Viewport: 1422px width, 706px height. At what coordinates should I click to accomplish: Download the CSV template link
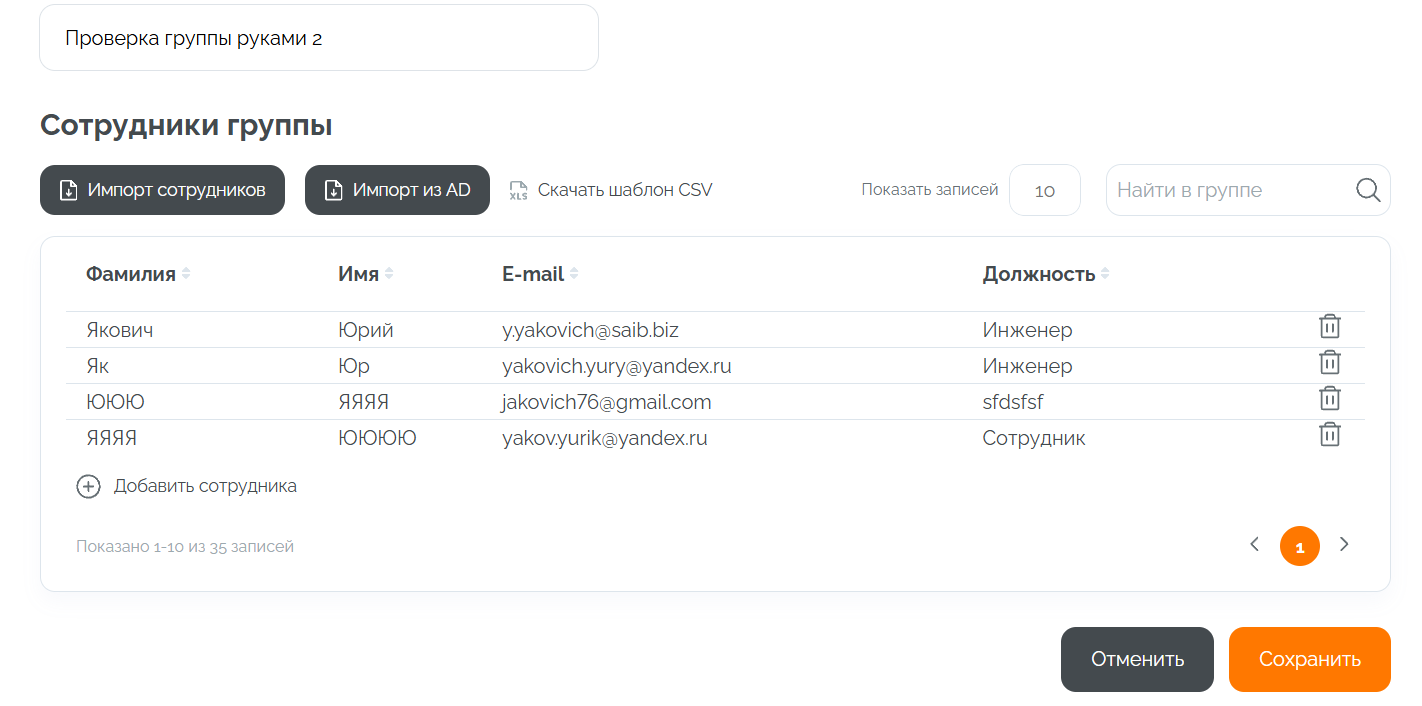(x=624, y=190)
